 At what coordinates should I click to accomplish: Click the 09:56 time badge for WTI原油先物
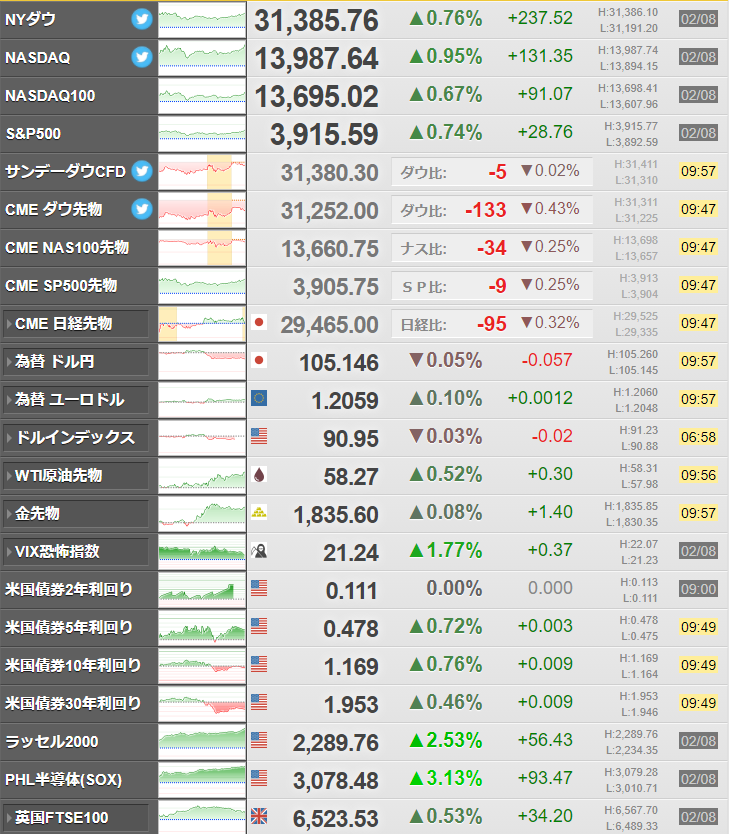tap(698, 475)
